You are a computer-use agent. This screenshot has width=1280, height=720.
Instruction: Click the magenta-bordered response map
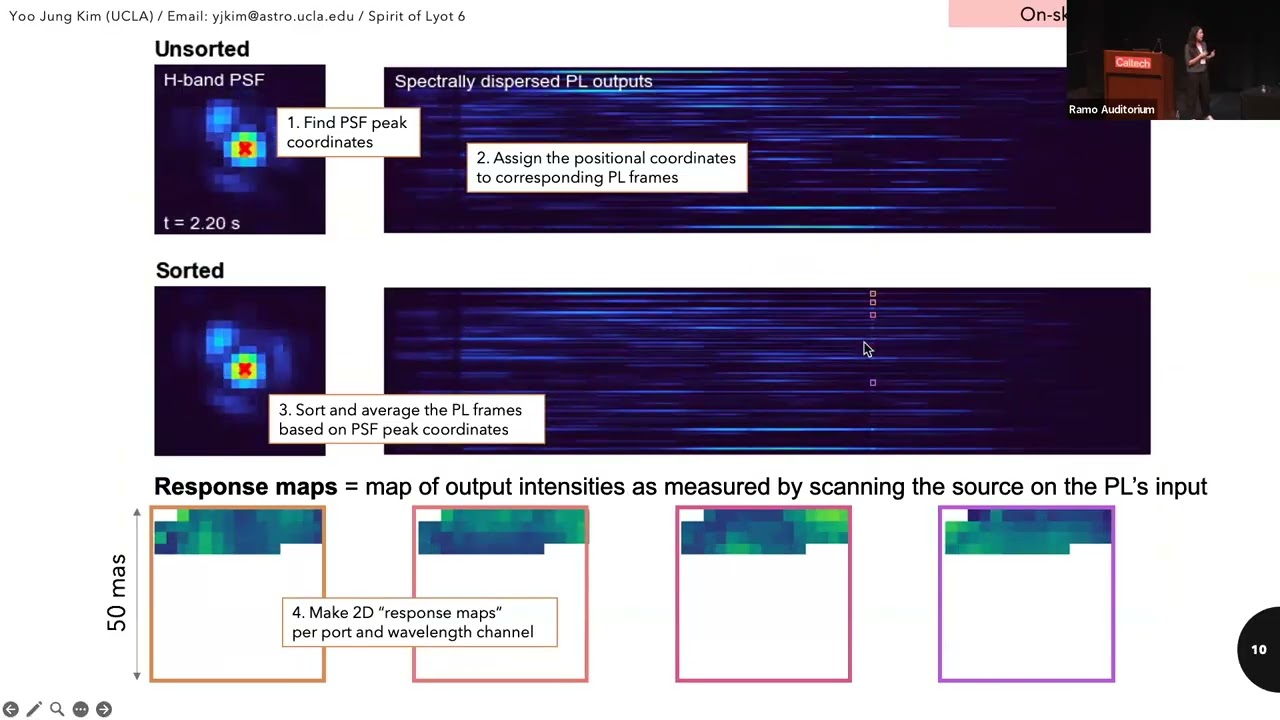(x=763, y=594)
